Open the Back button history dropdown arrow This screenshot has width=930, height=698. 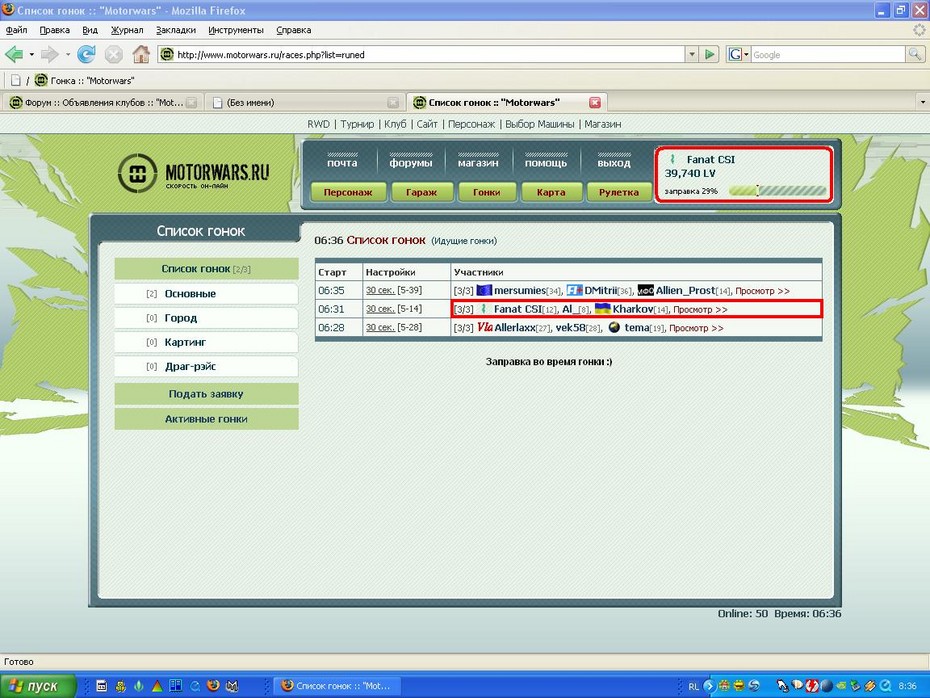(31, 55)
